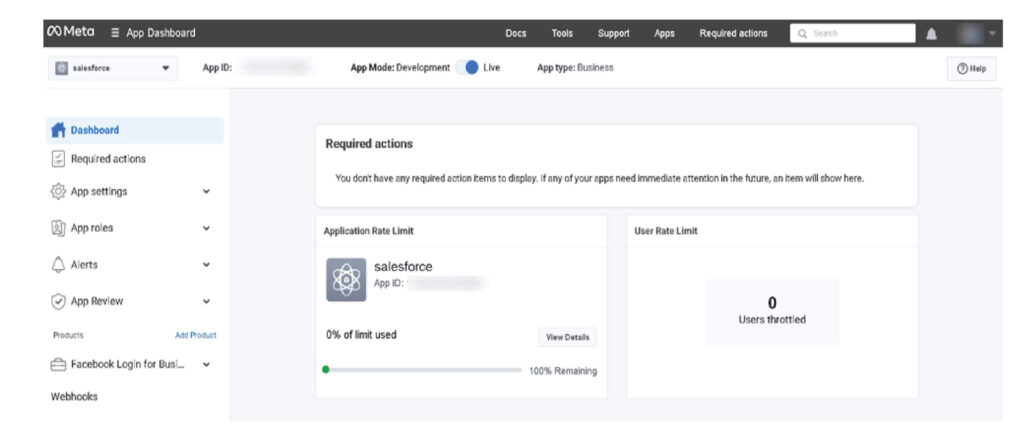Click the Facebook Login briefcase icon

click(x=58, y=365)
